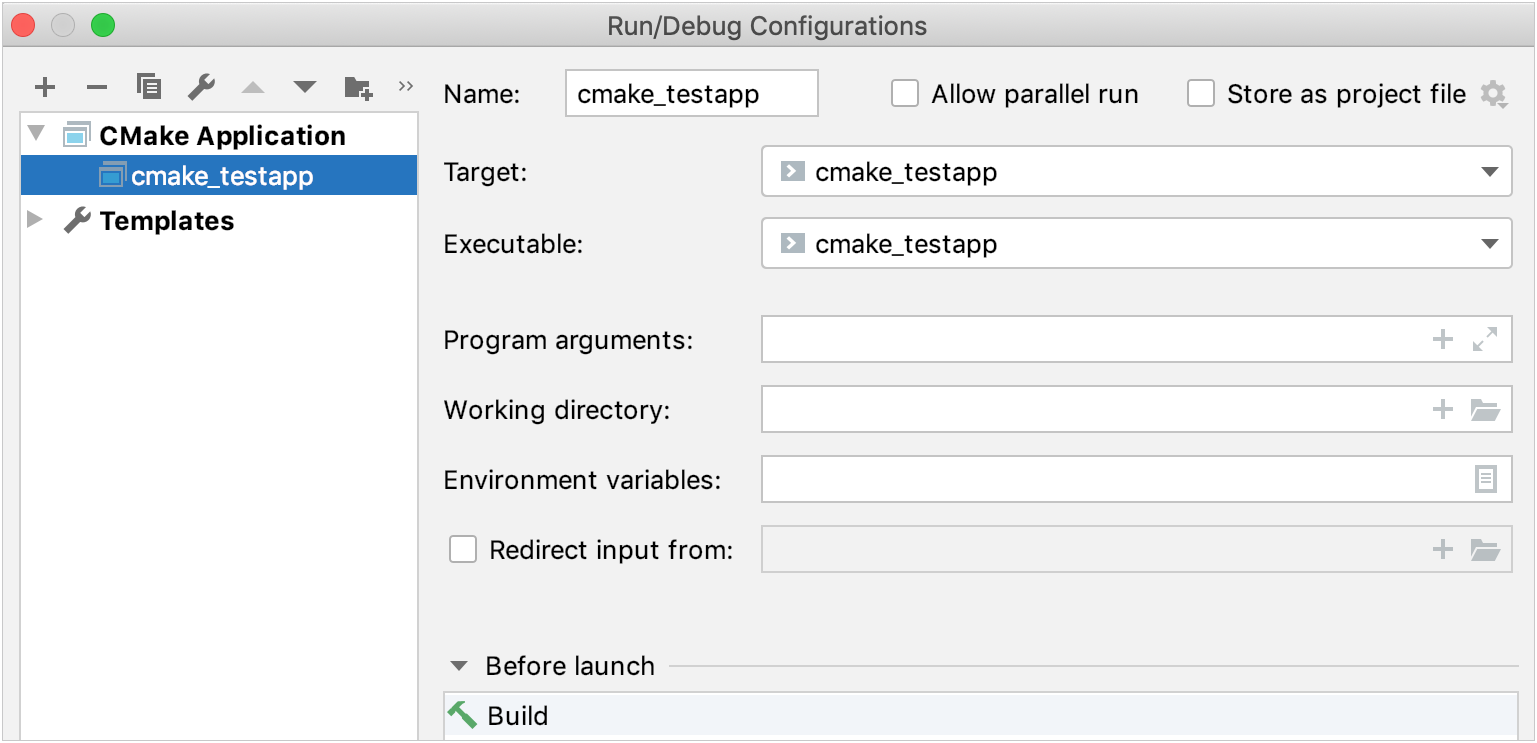1537x743 pixels.
Task: Open the environment variables editor icon
Action: (x=1487, y=479)
